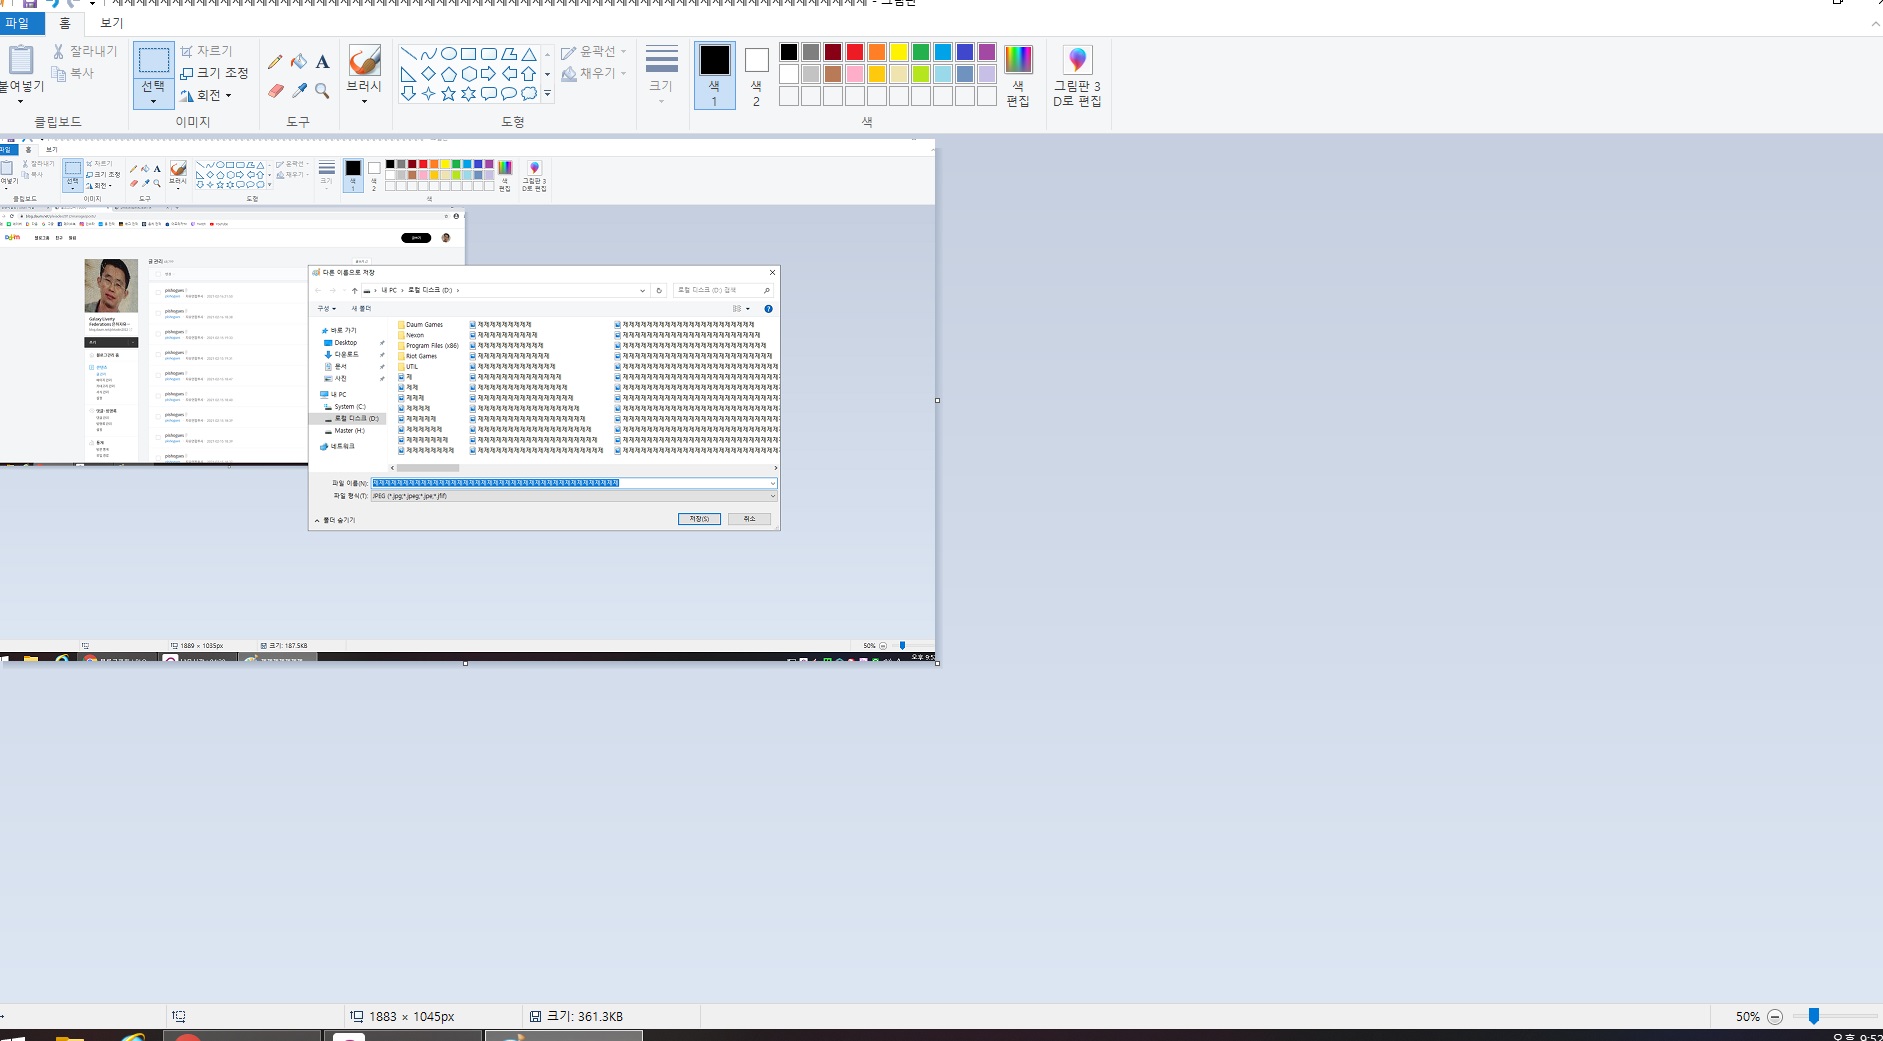
Task: Pick the orange color swatch
Action: tap(877, 52)
